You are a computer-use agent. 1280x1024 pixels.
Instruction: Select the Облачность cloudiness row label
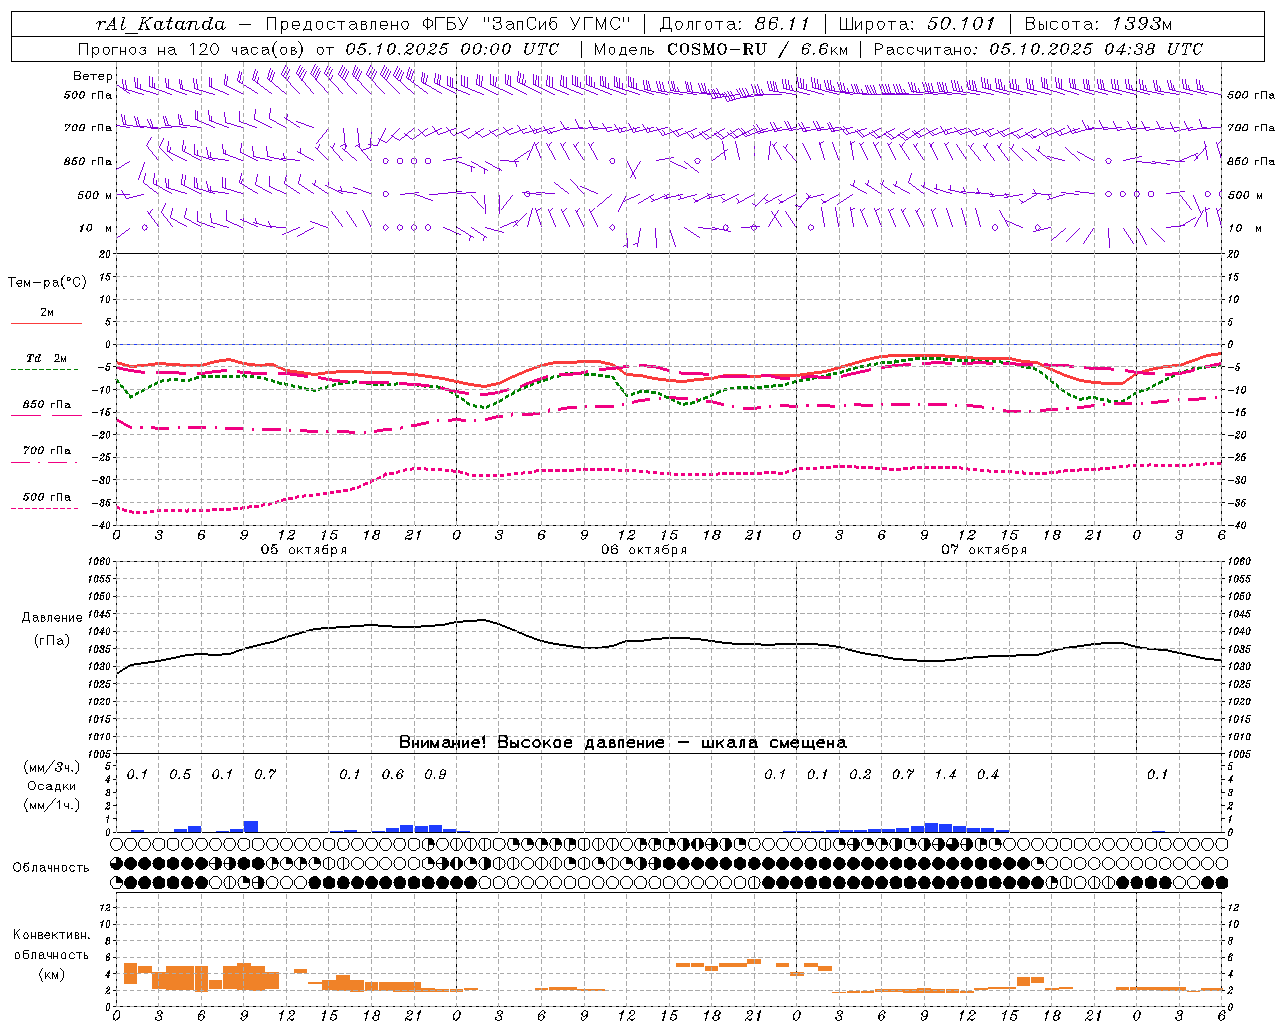coord(51,867)
